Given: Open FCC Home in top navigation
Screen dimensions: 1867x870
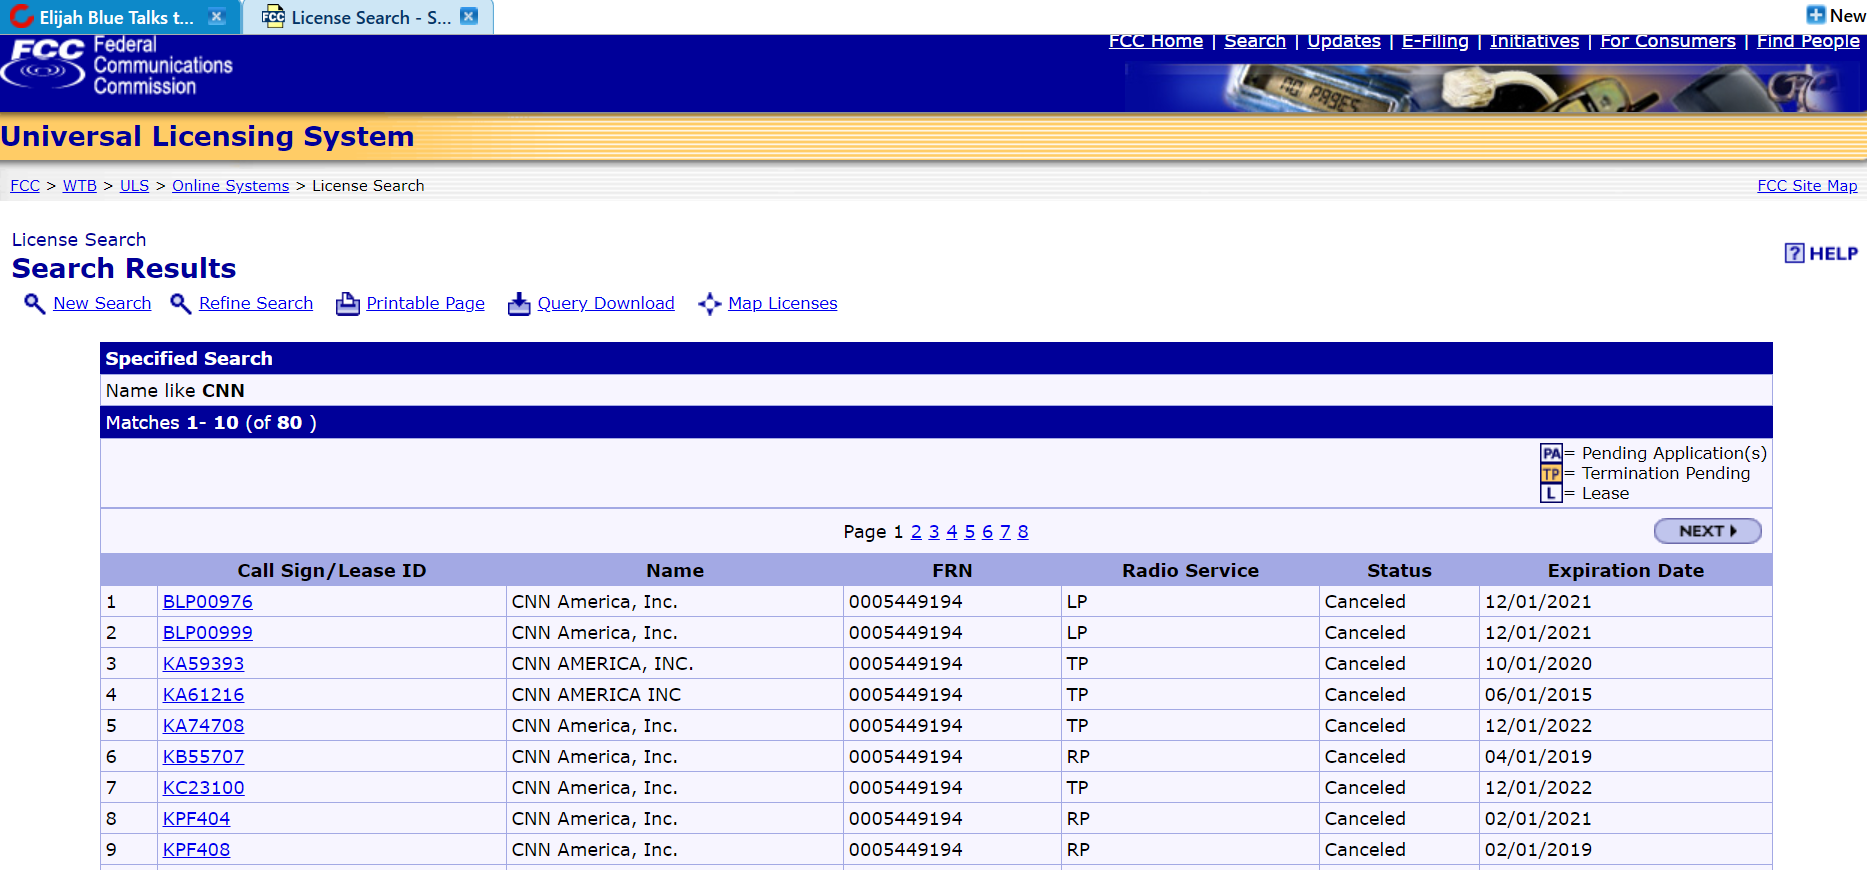Looking at the screenshot, I should (x=1156, y=41).
